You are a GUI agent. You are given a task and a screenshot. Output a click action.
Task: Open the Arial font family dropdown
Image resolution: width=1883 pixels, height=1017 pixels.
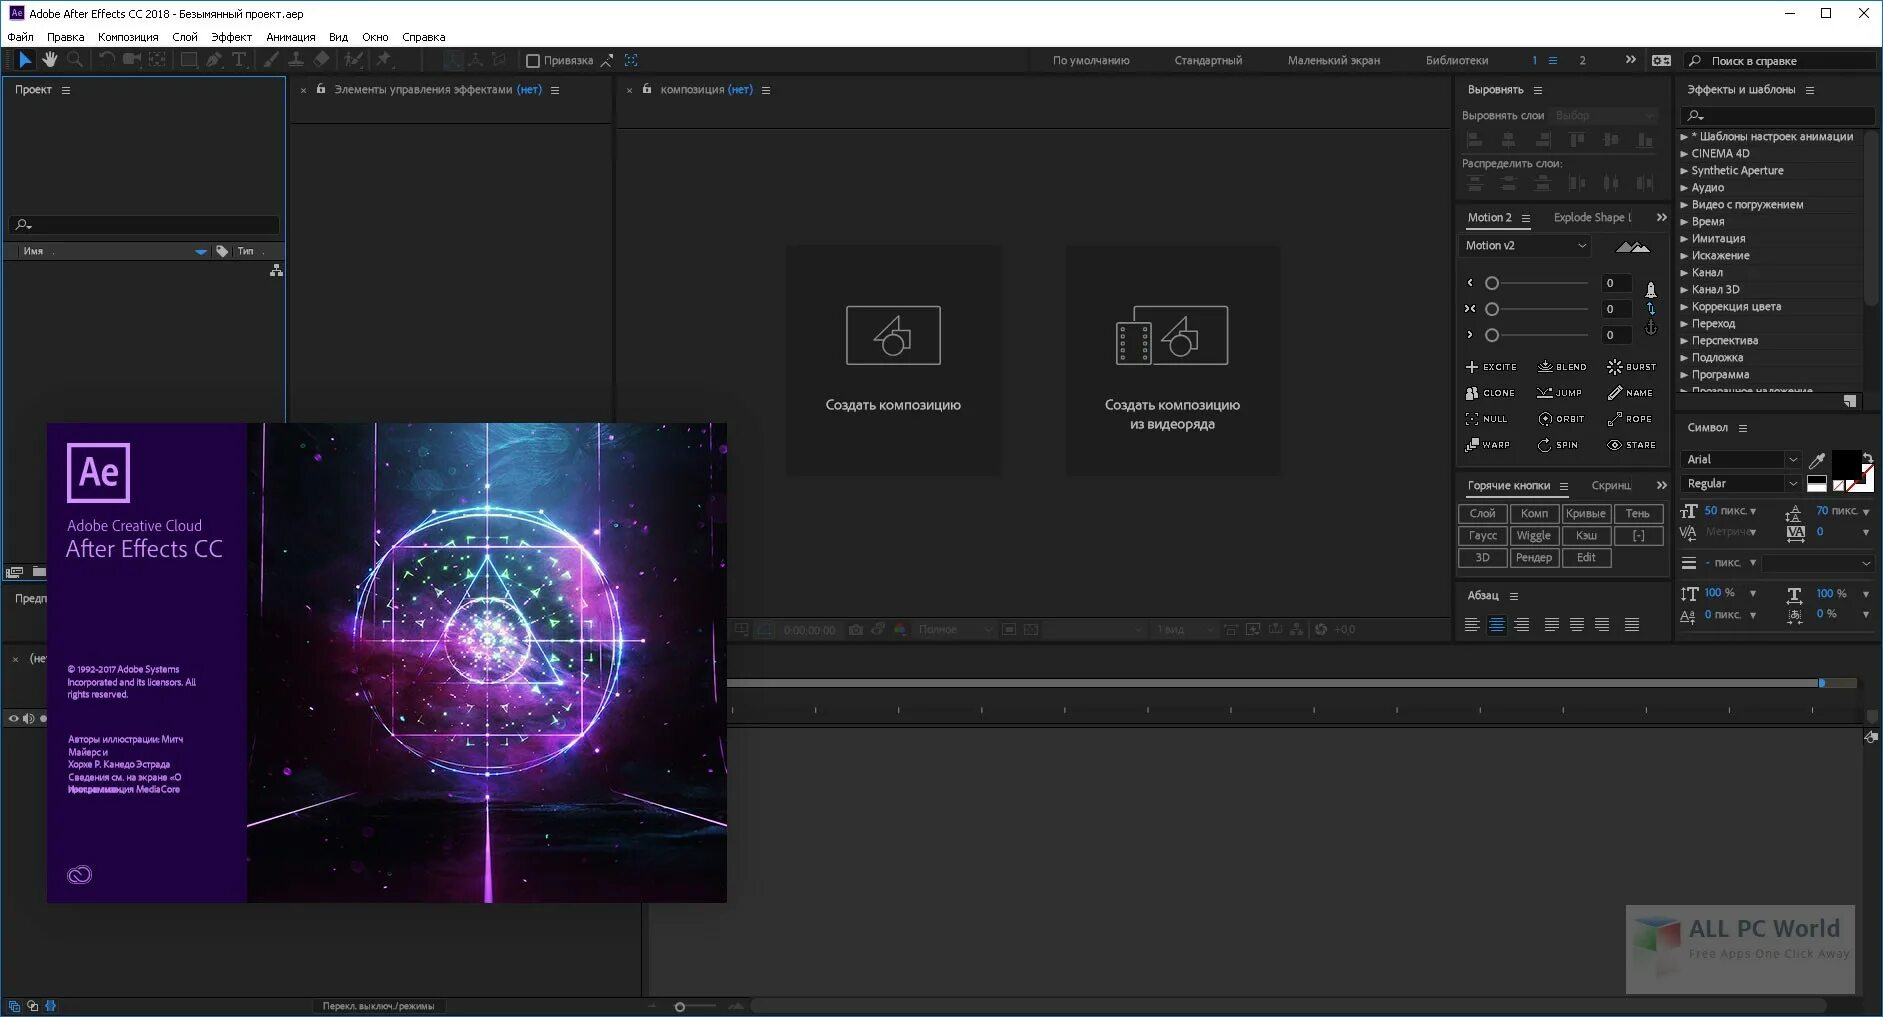point(1740,460)
